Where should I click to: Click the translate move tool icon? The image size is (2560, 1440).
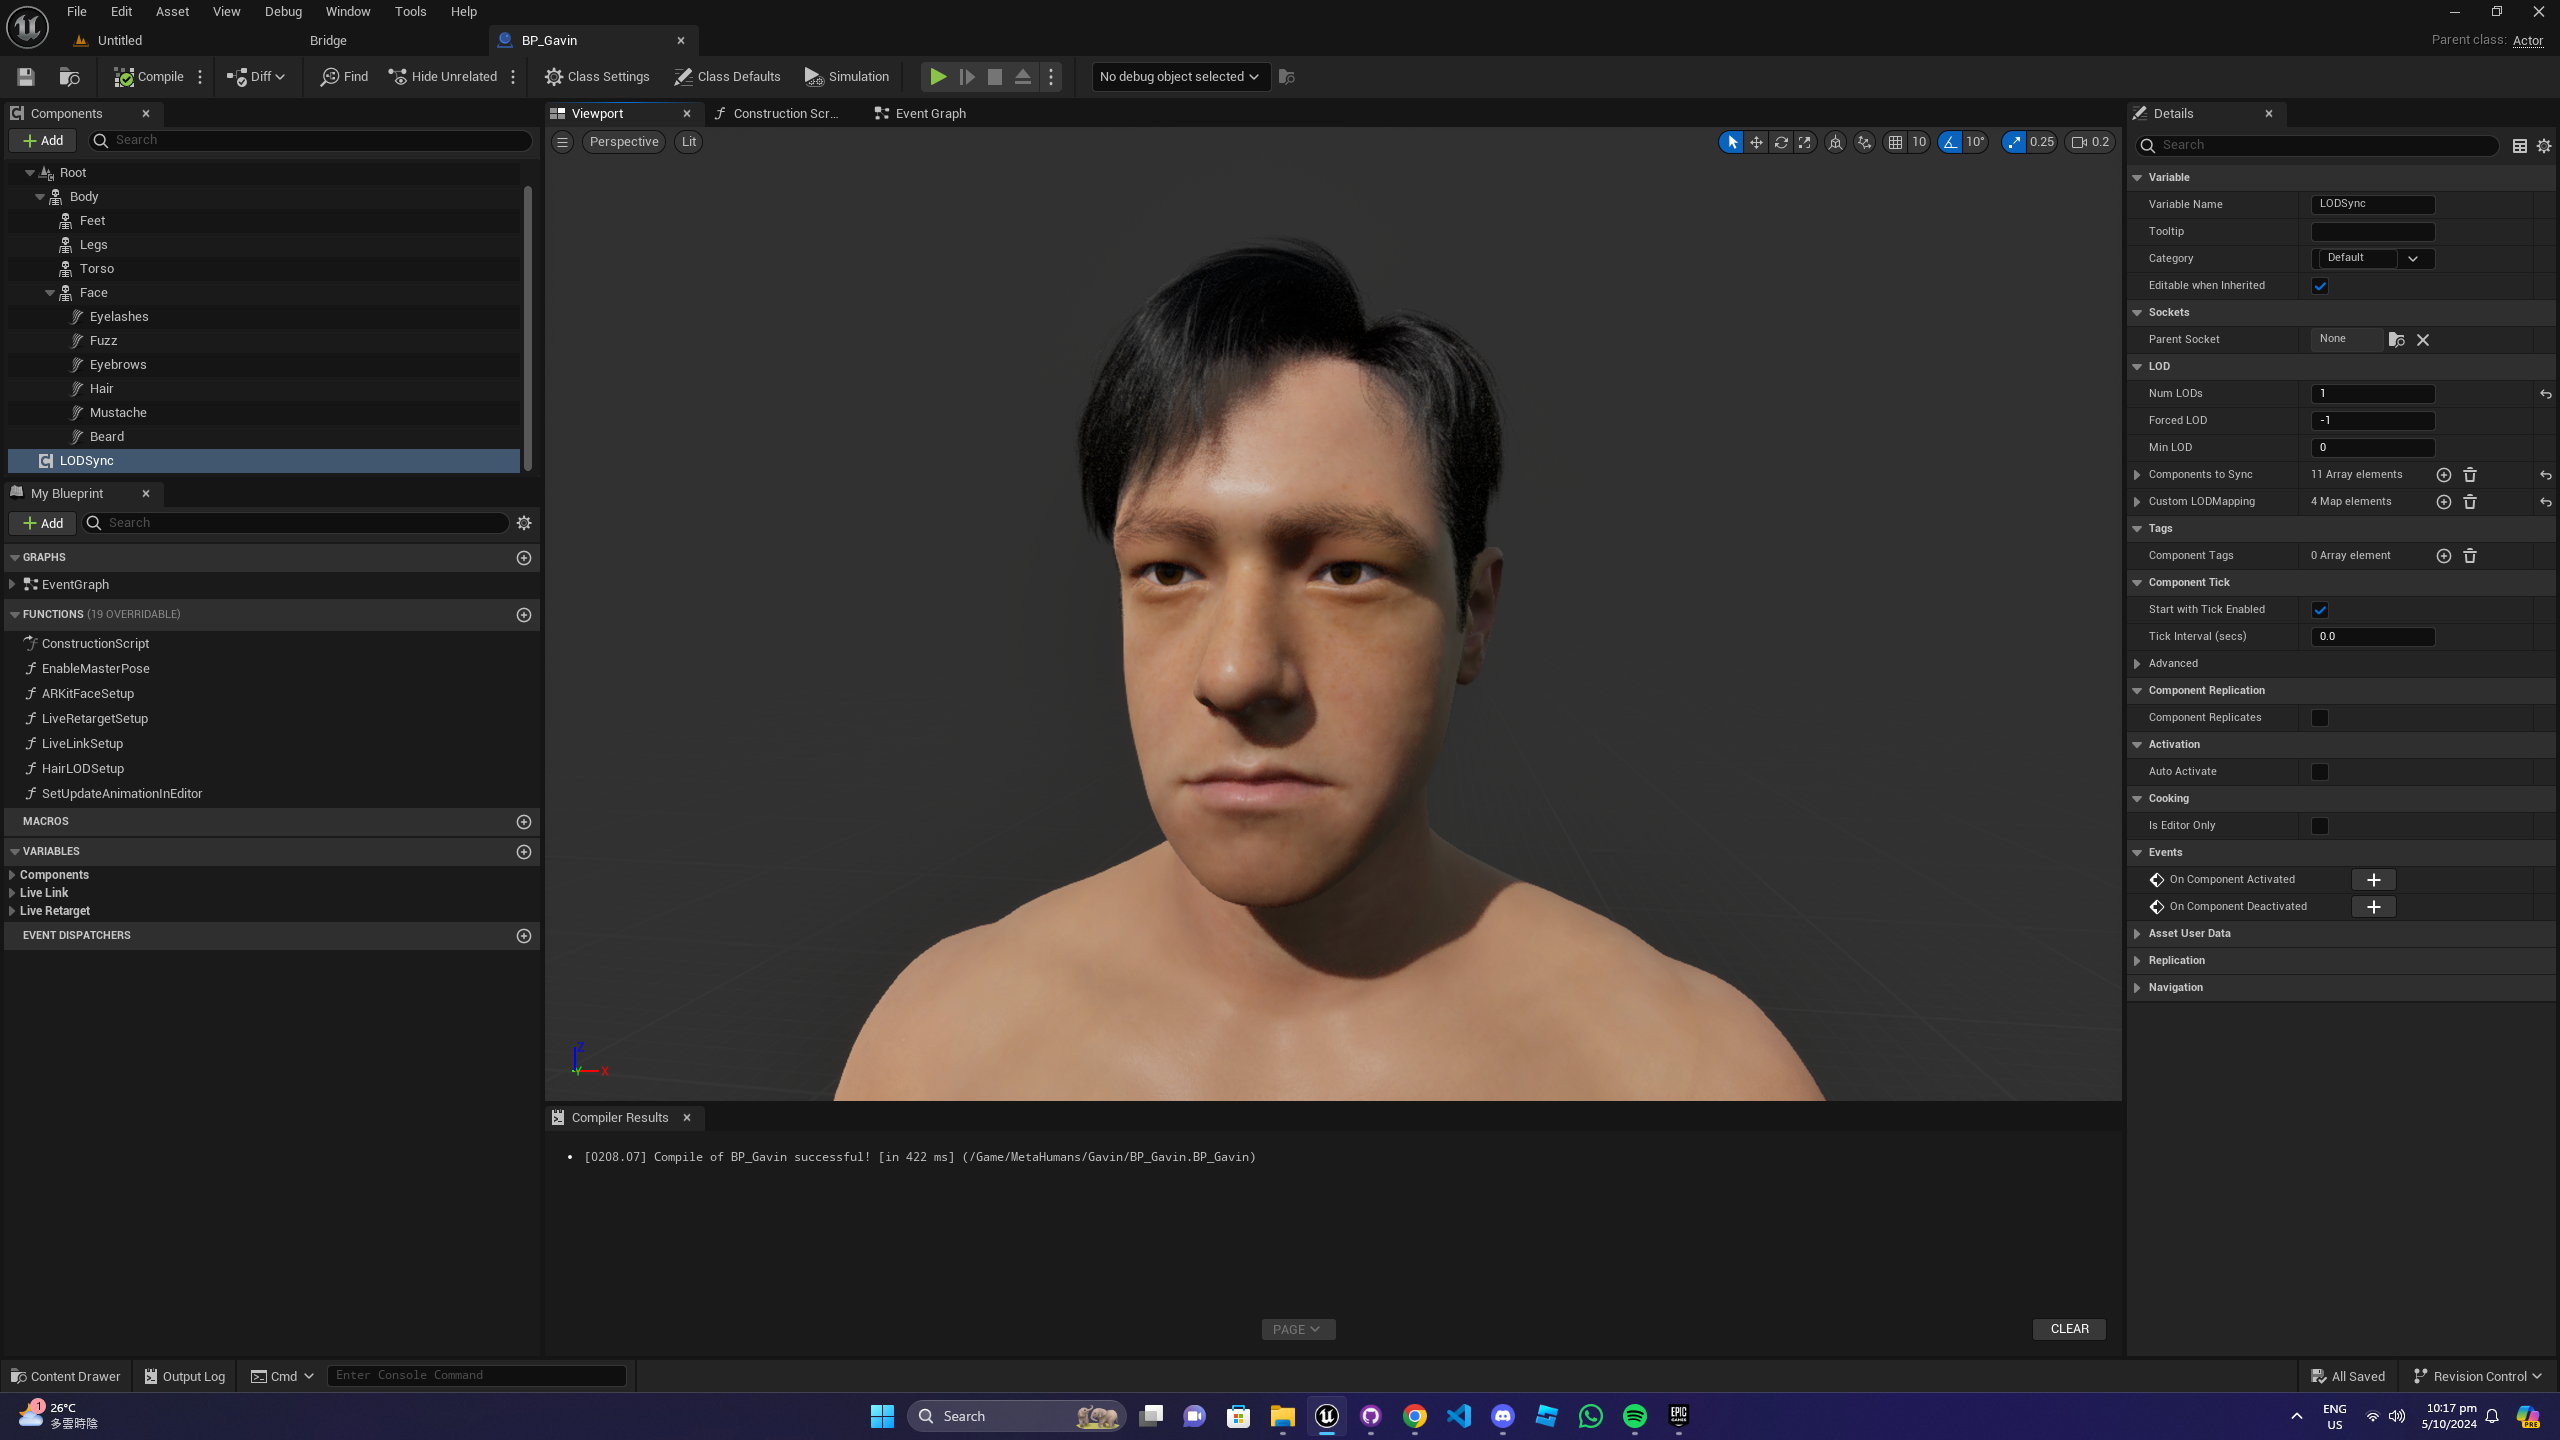(x=1756, y=142)
